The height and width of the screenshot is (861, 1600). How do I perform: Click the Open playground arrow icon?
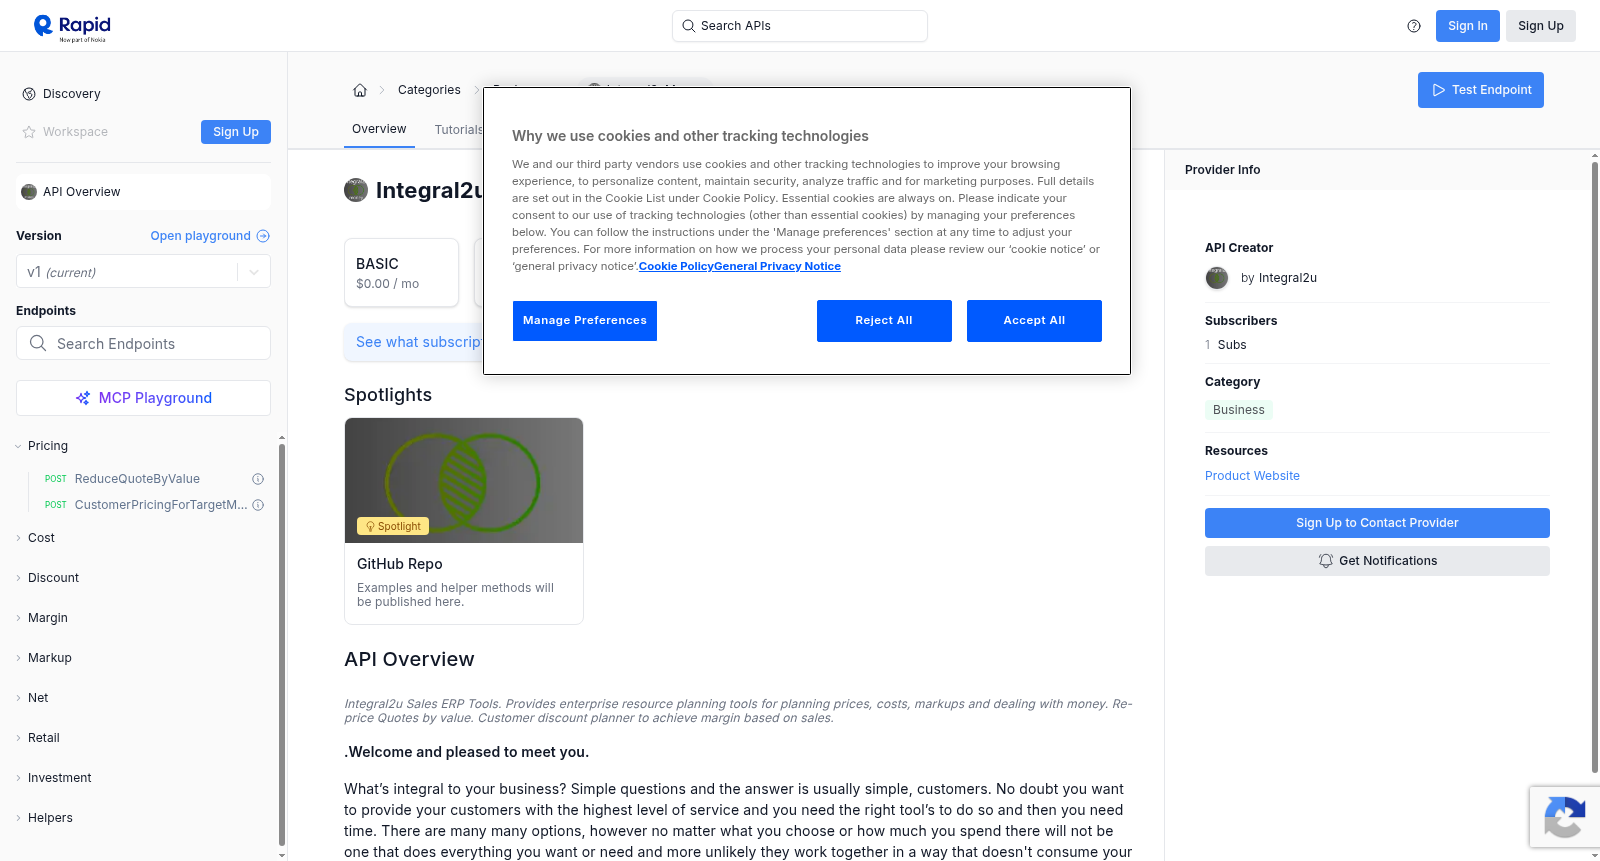[x=263, y=236]
